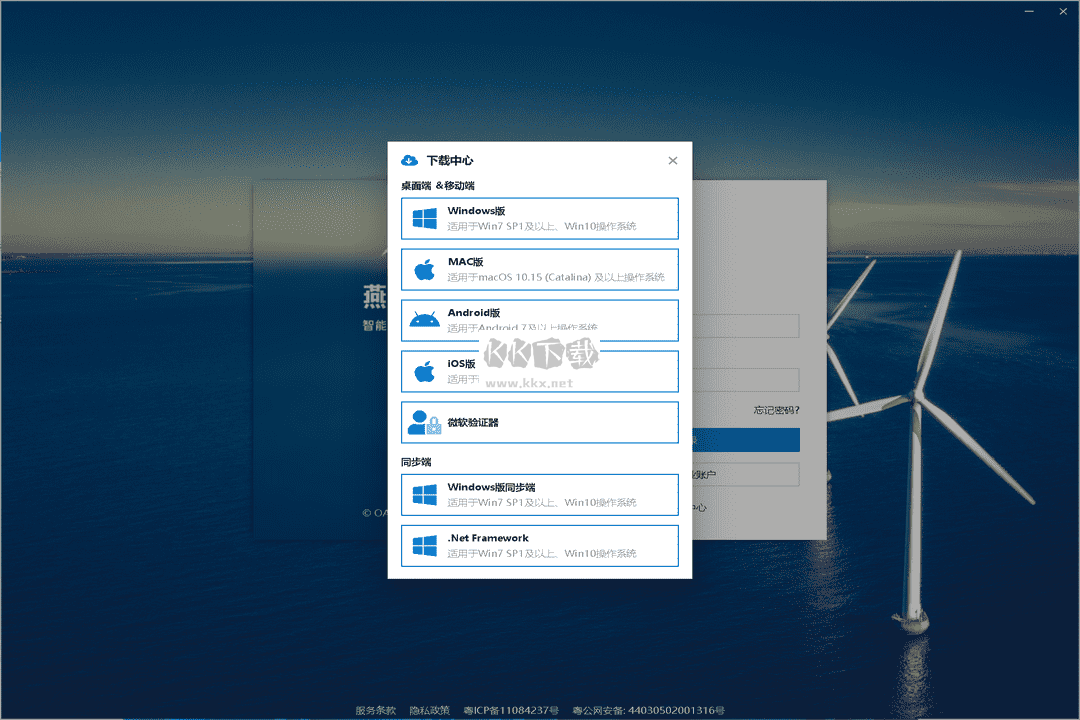The width and height of the screenshot is (1080, 720).
Task: Open the 隐私政策 footer link
Action: pyautogui.click(x=430, y=710)
